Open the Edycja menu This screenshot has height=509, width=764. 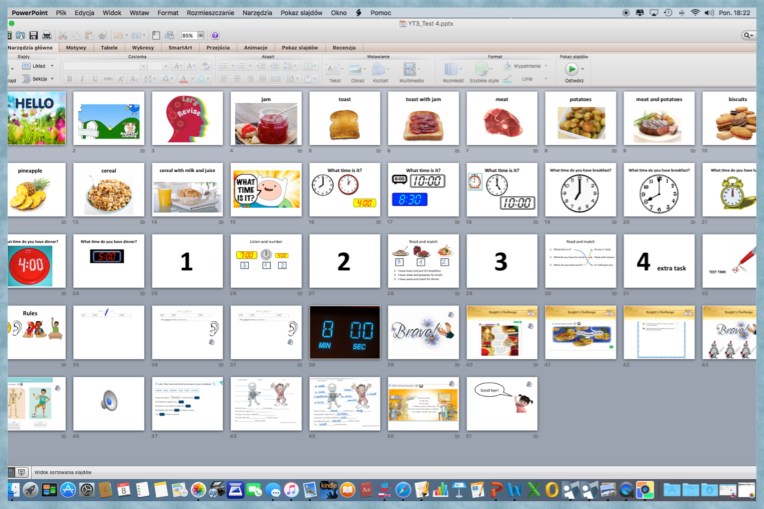click(x=84, y=13)
